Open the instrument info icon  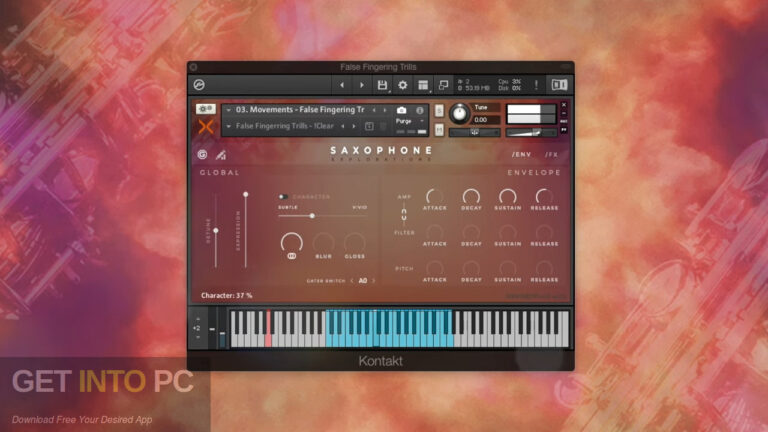(420, 110)
